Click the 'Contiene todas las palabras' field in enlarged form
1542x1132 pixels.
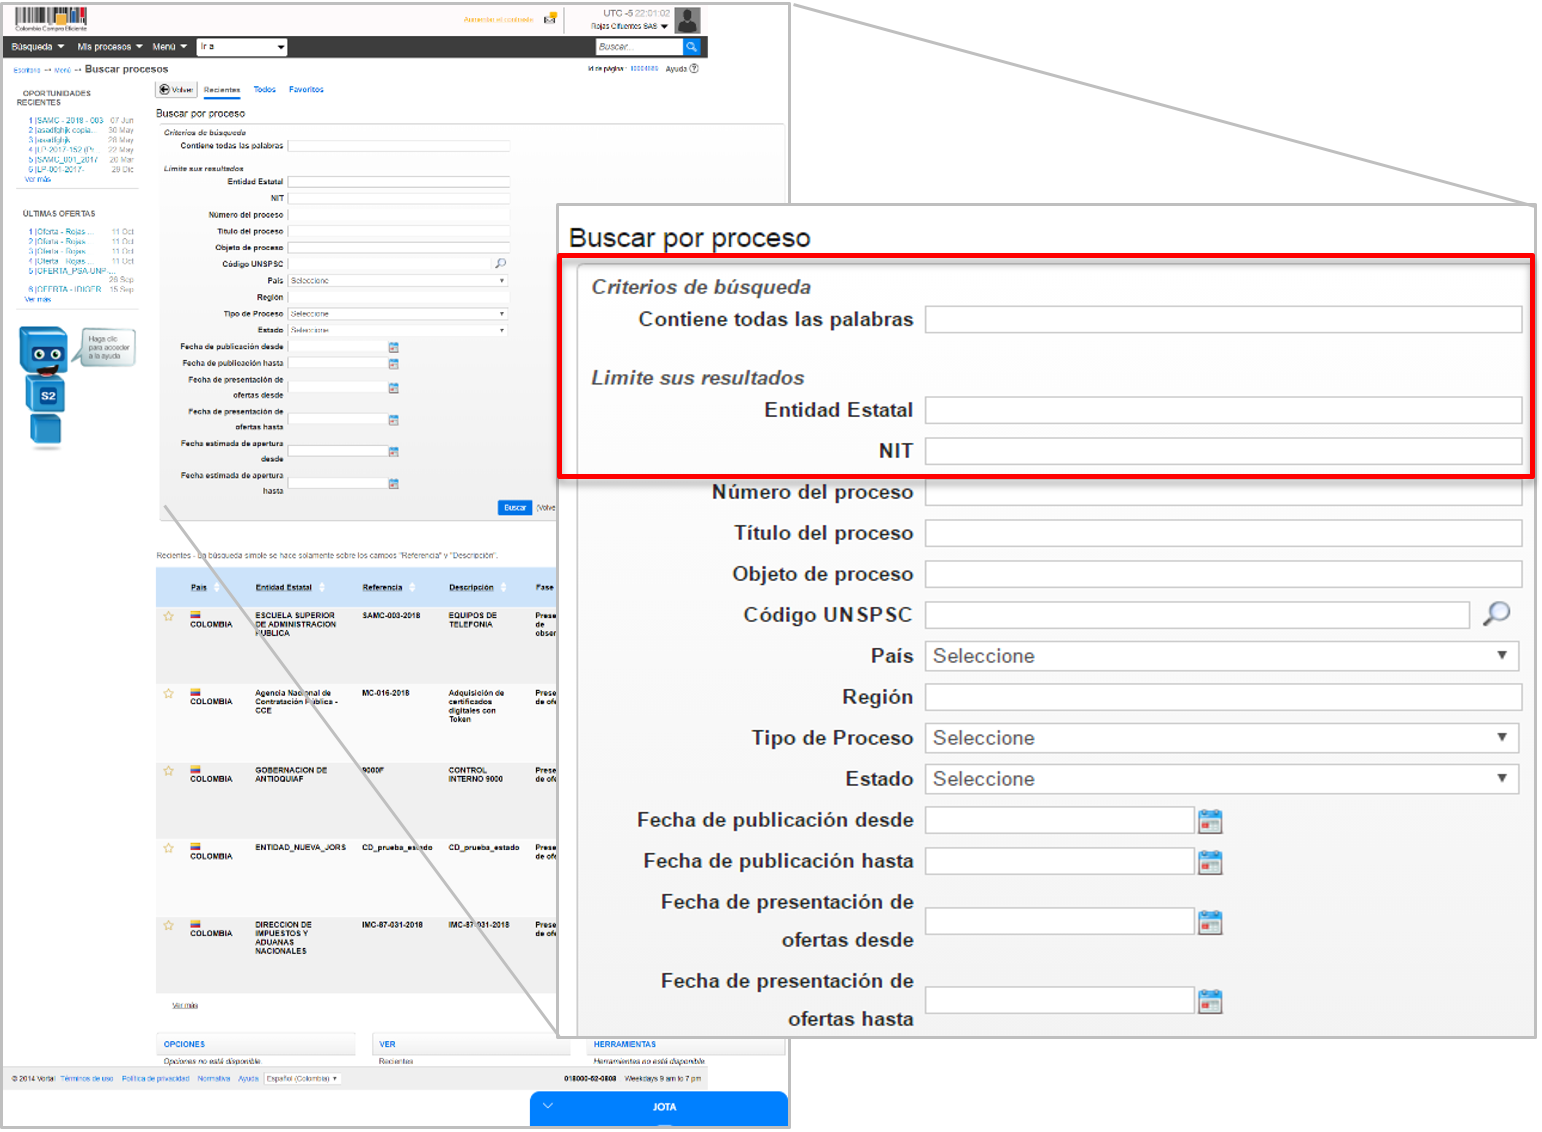pos(1222,320)
